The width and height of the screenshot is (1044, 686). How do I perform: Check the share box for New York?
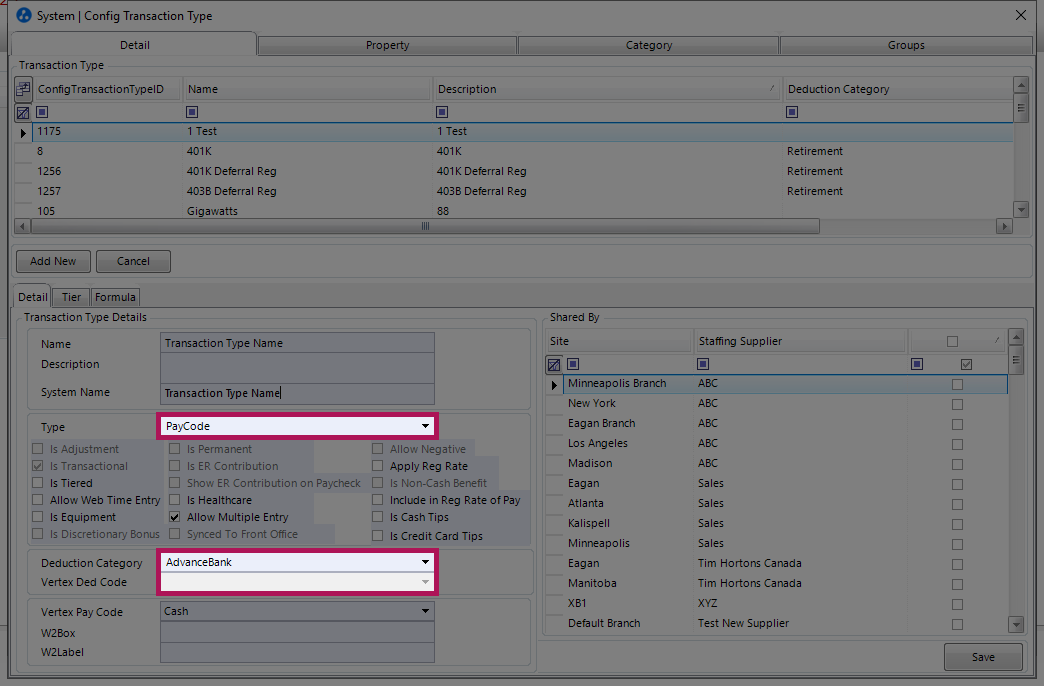pyautogui.click(x=957, y=404)
